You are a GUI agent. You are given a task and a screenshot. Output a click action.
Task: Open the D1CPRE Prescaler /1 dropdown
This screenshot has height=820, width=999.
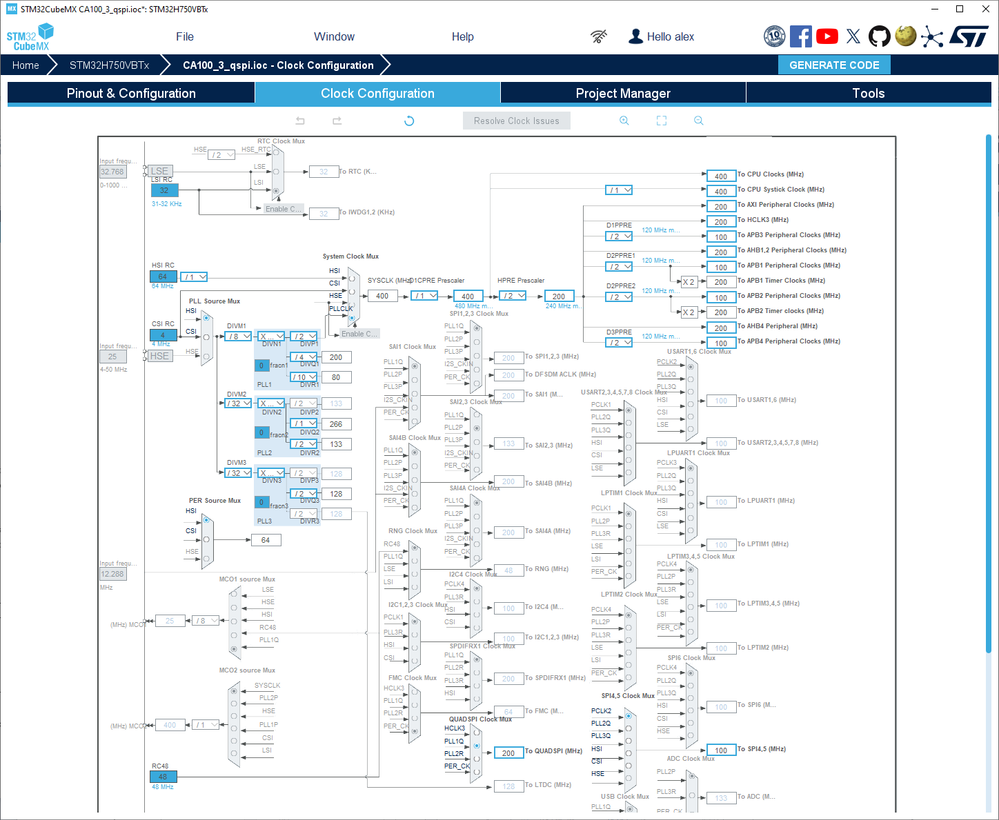pos(424,296)
